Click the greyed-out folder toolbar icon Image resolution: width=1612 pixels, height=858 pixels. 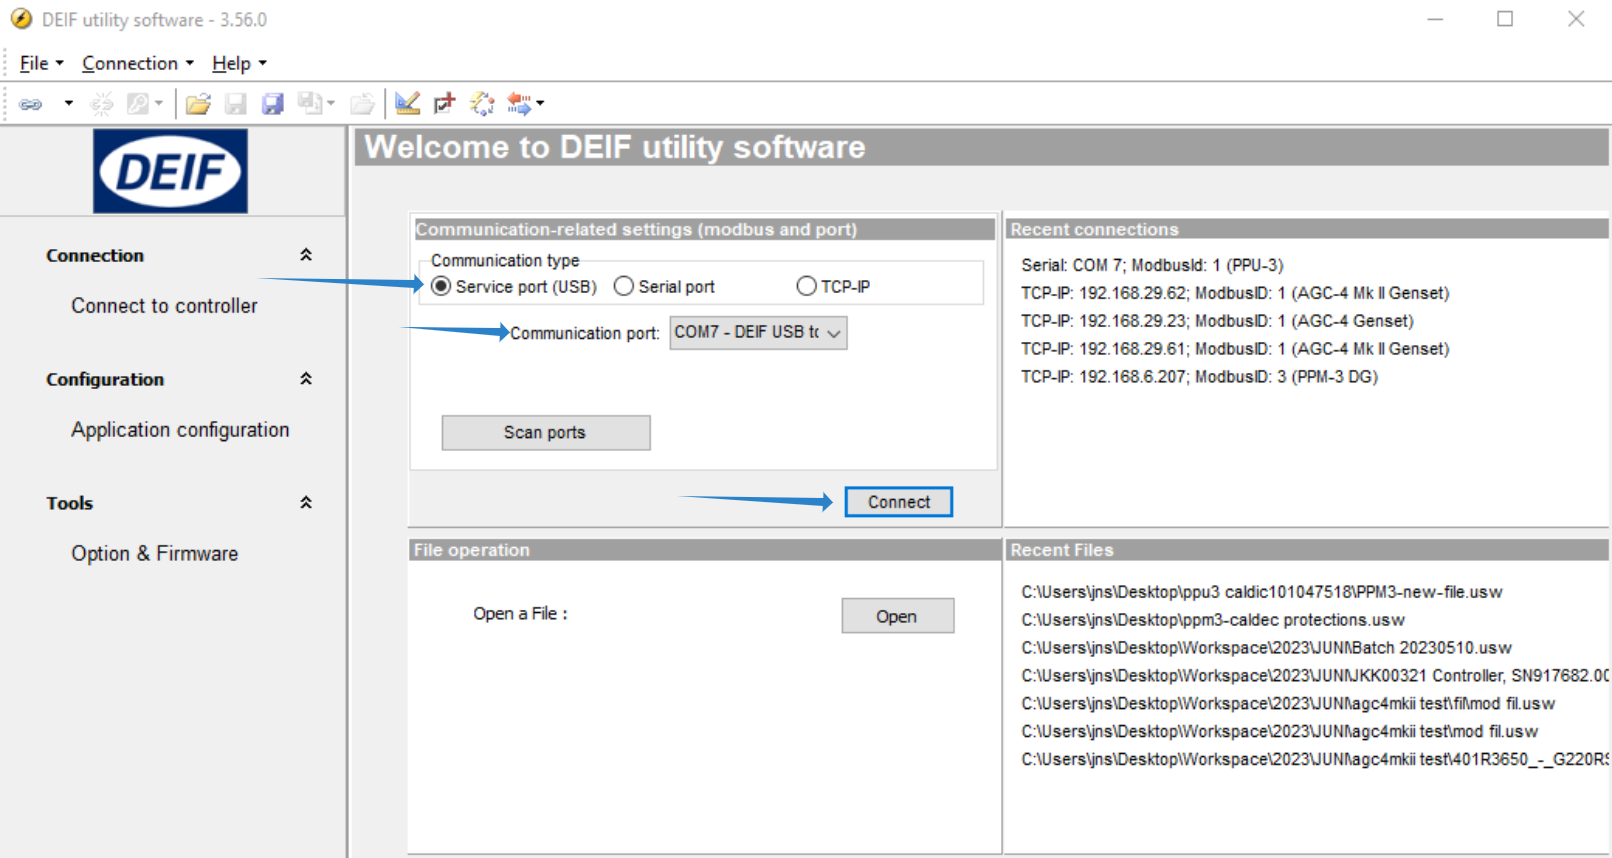(362, 104)
